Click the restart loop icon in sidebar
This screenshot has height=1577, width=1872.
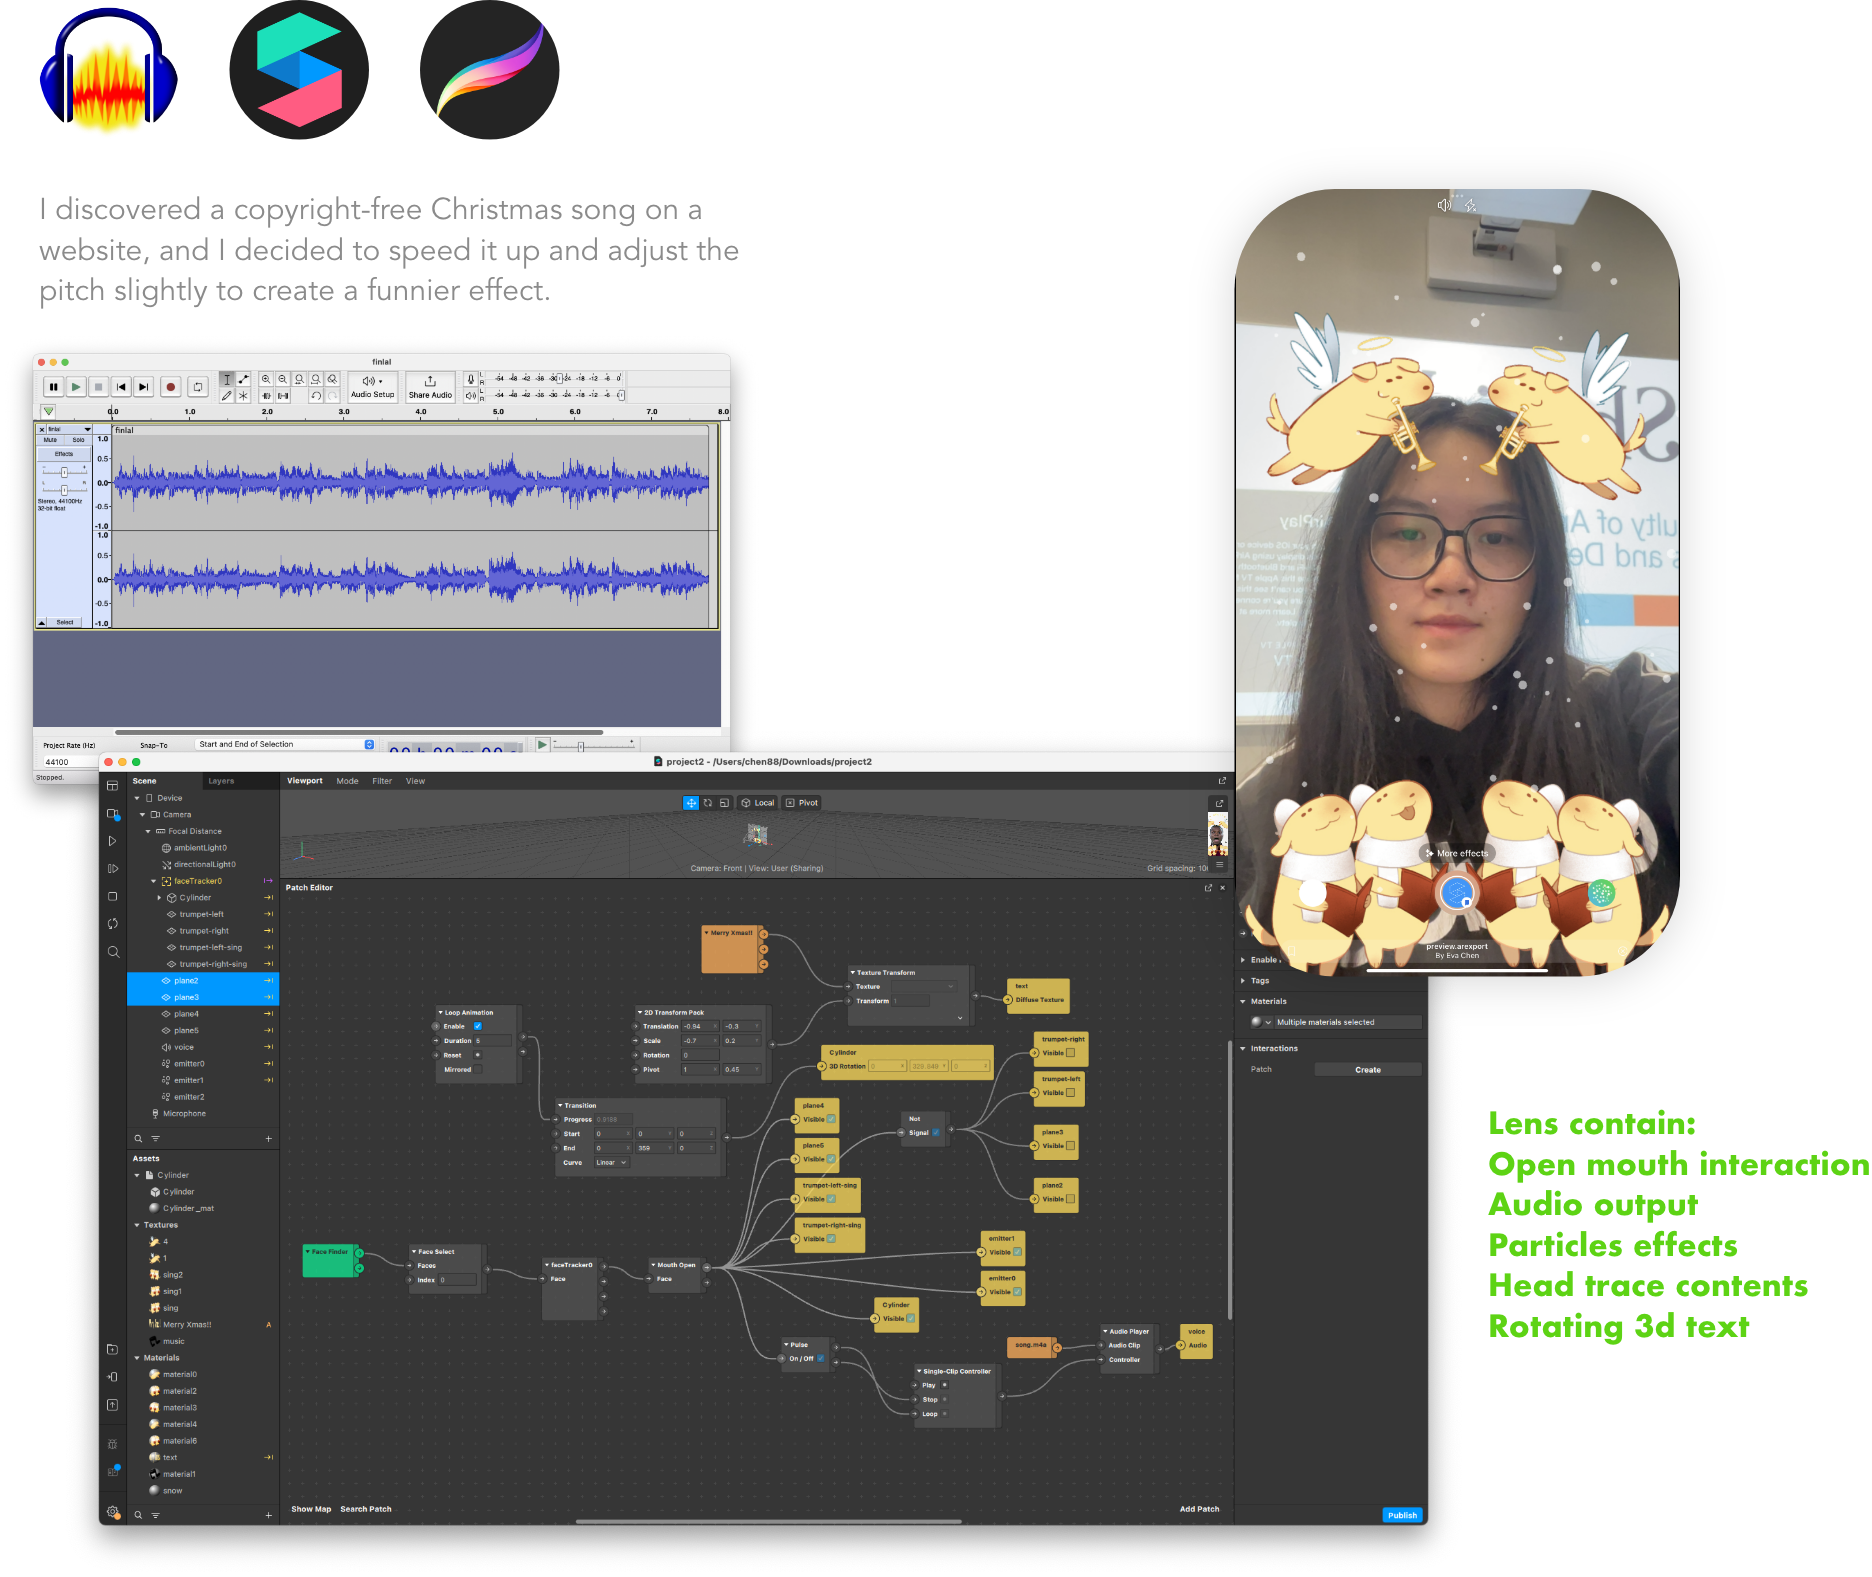click(x=113, y=924)
